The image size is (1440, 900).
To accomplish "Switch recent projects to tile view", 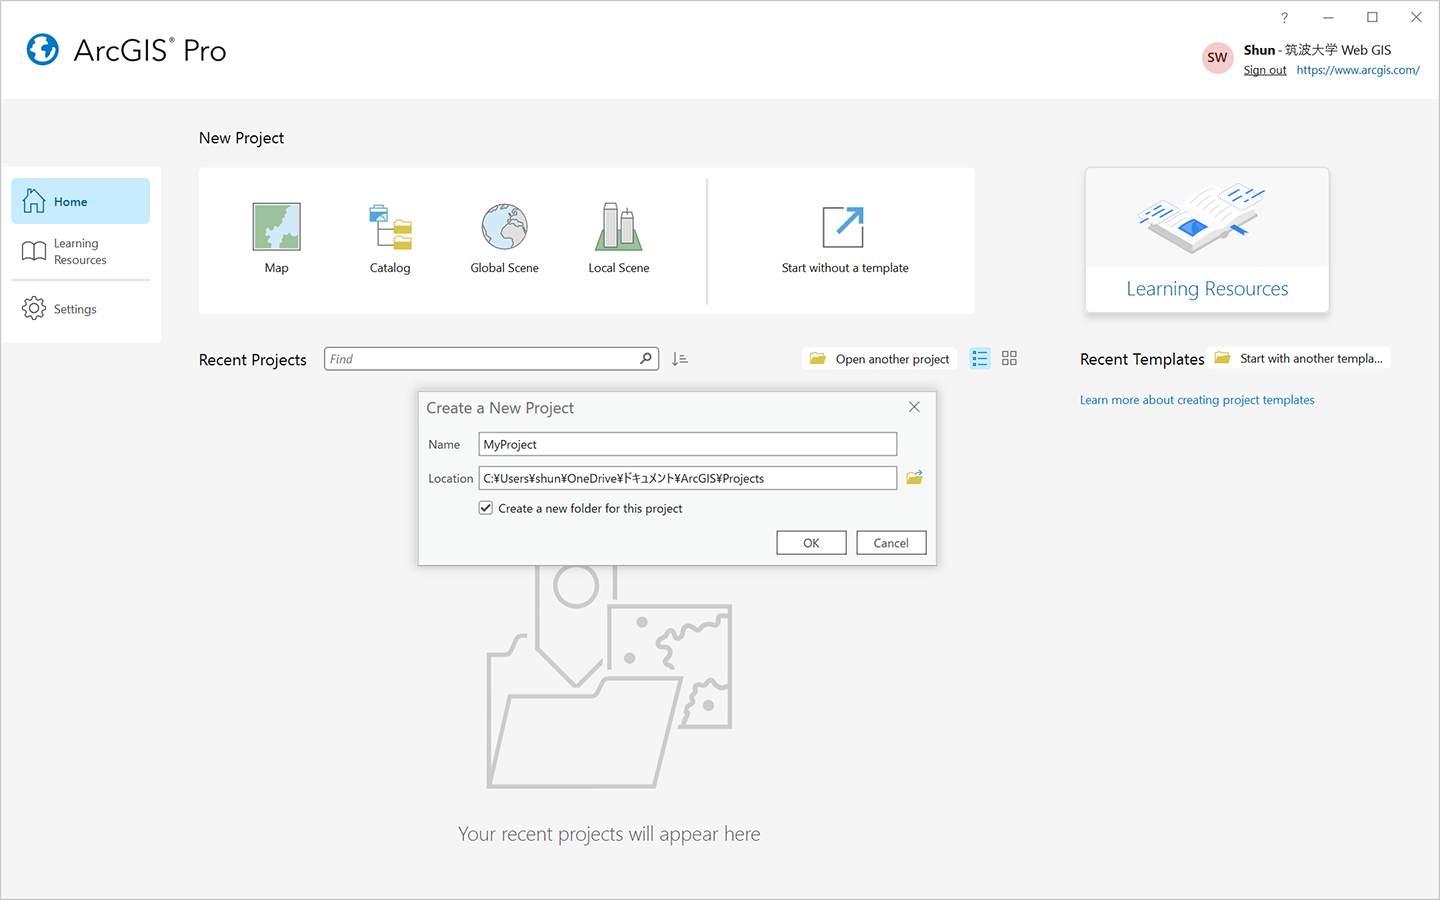I will point(1009,358).
